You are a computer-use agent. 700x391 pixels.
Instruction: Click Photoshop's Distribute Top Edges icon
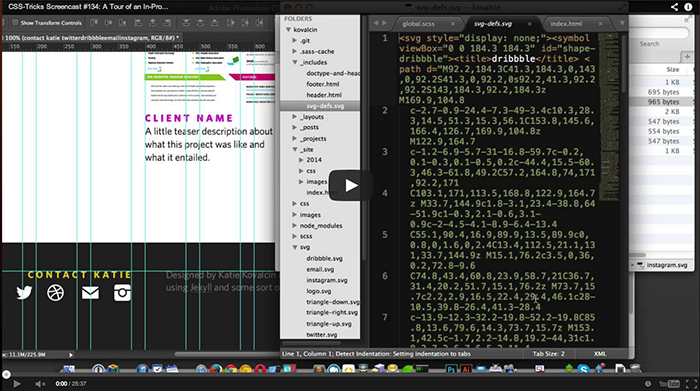click(x=186, y=22)
